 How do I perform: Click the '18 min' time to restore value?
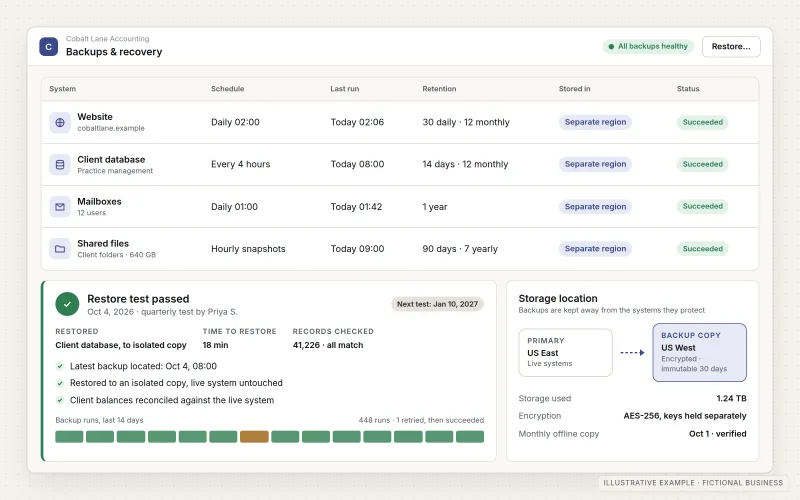click(215, 345)
